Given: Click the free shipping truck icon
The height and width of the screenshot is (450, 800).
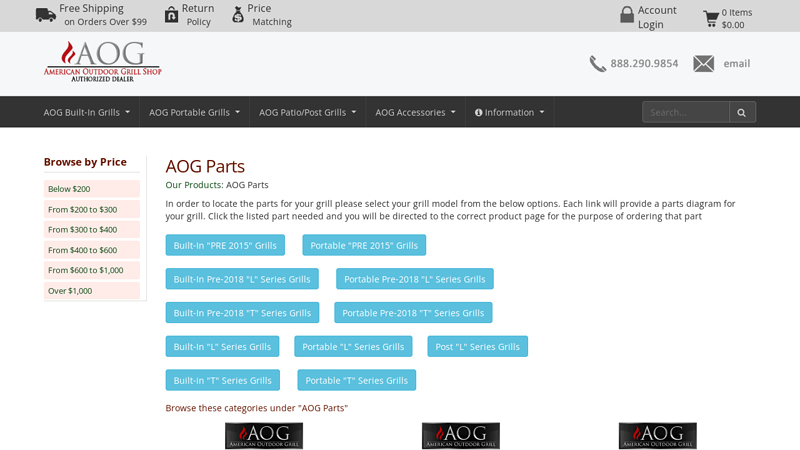Looking at the screenshot, I should pos(46,15).
